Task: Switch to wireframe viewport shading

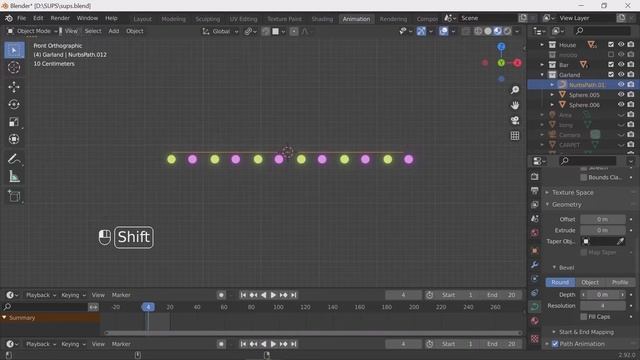Action: (478, 31)
